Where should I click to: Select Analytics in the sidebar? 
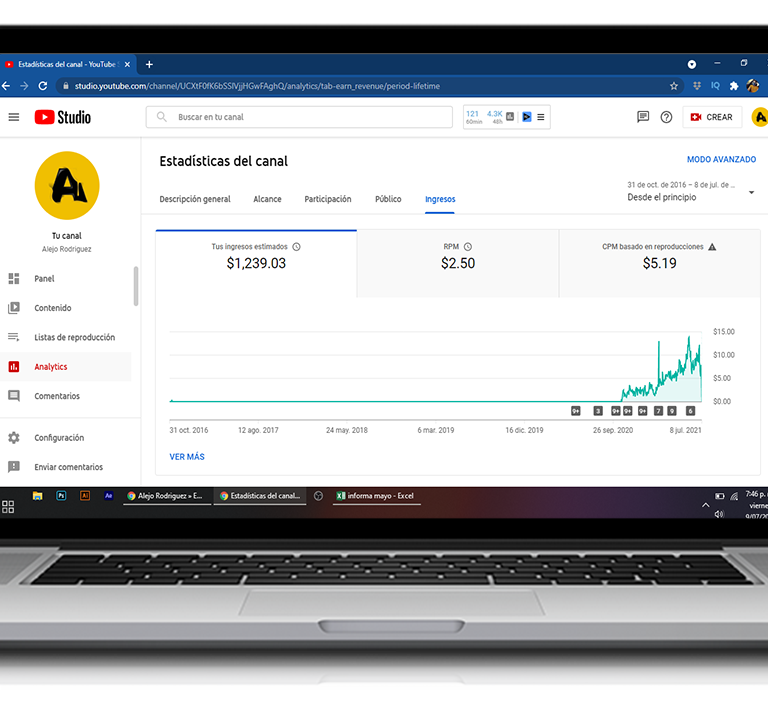coord(66,367)
